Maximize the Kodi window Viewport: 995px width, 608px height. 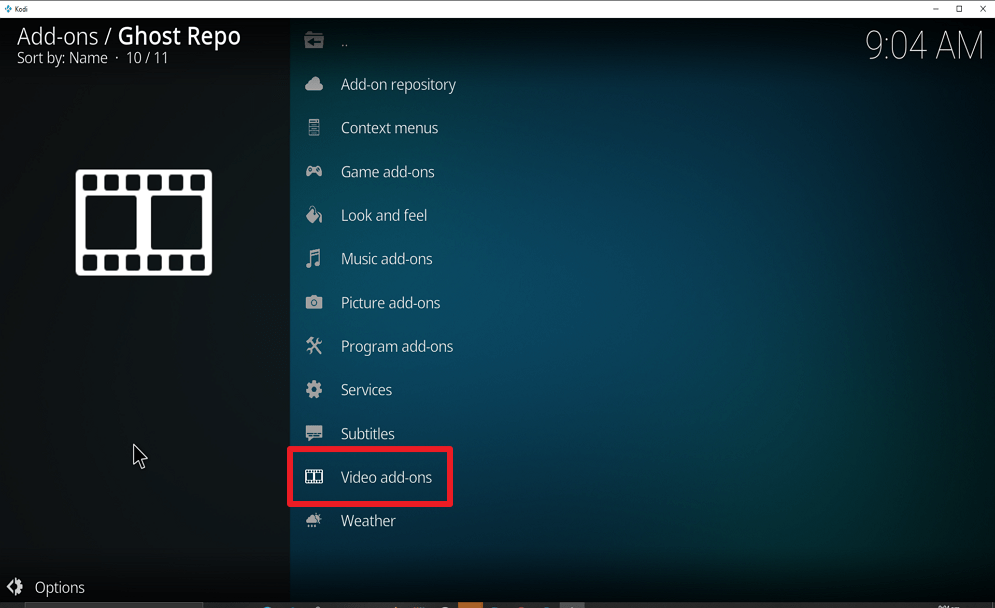[x=959, y=9]
